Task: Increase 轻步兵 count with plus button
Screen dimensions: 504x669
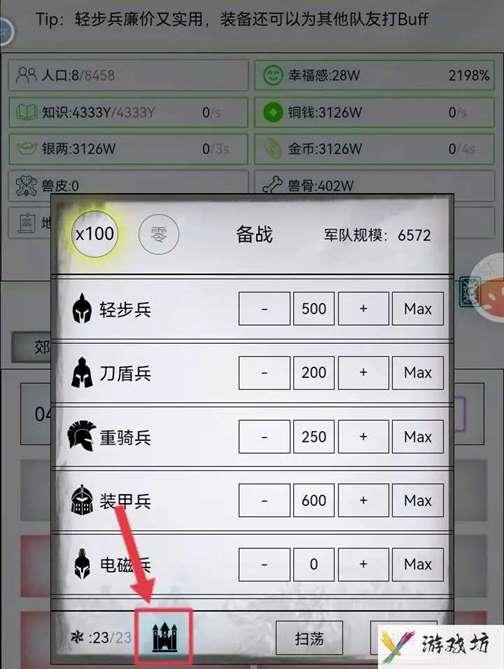Action: (363, 308)
